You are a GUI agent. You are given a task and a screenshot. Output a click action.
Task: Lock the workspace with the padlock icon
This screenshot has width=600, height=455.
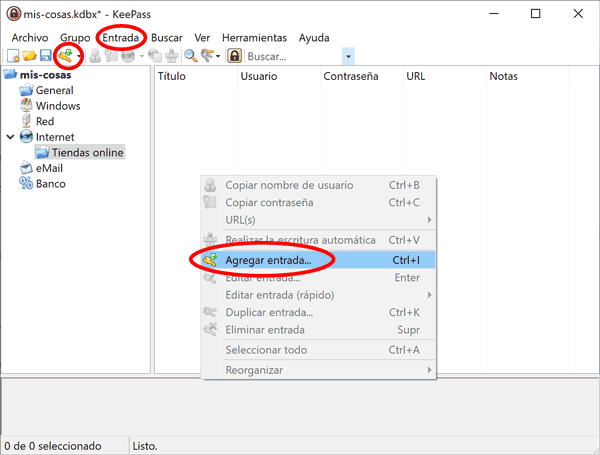tap(235, 56)
